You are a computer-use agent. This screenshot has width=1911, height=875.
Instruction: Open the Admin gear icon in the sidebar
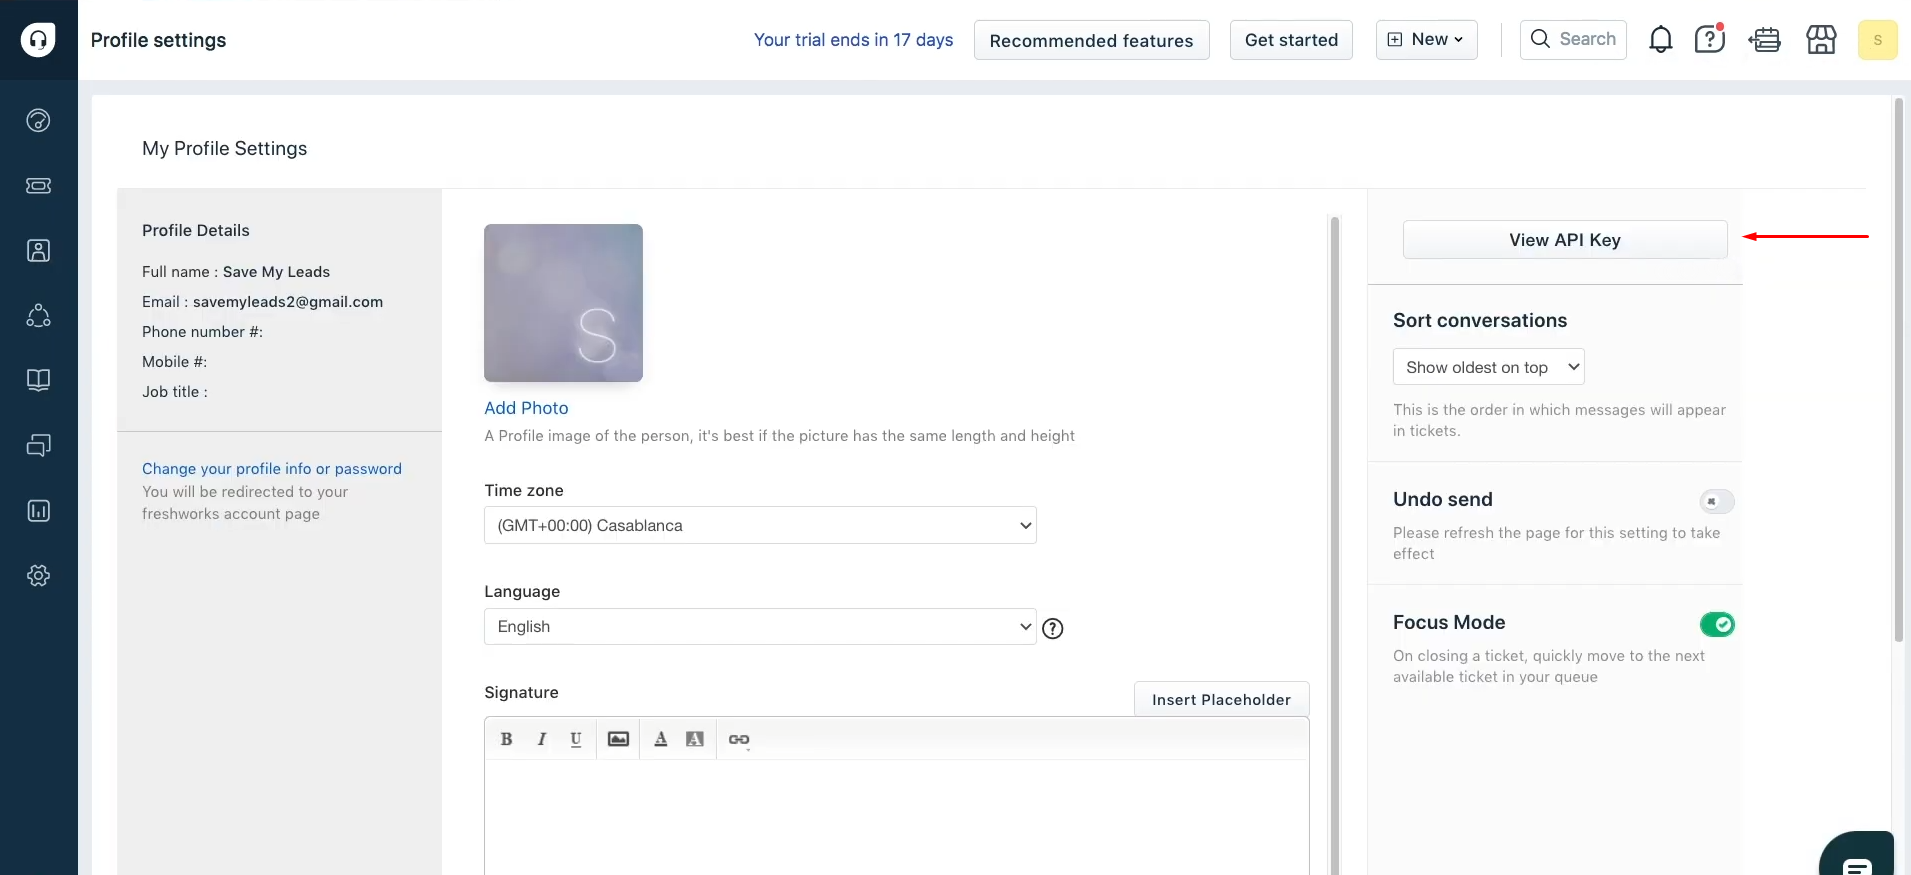point(38,576)
